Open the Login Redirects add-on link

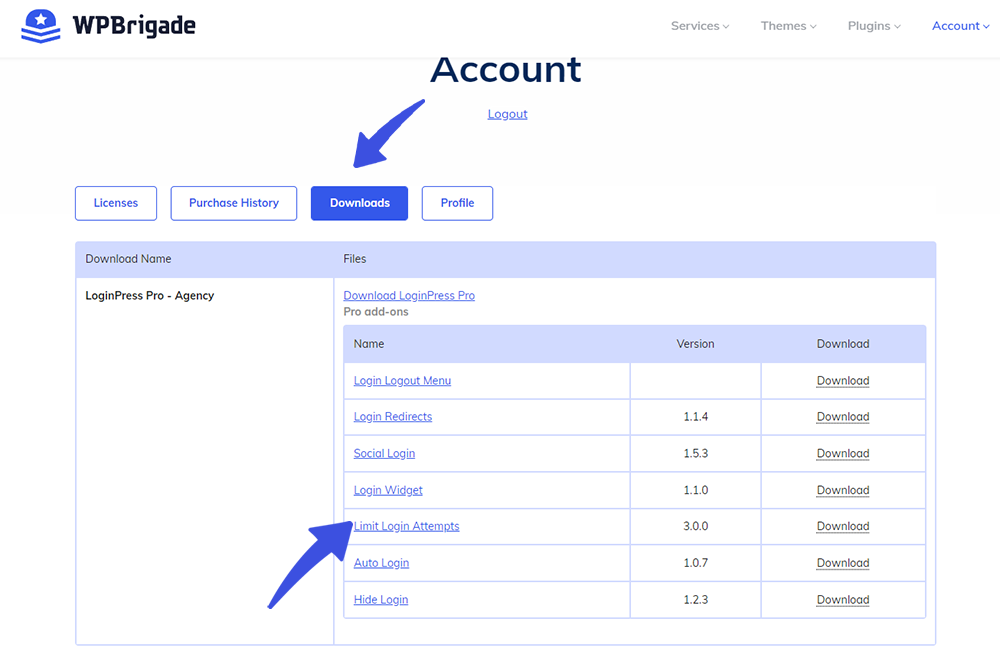coord(393,417)
